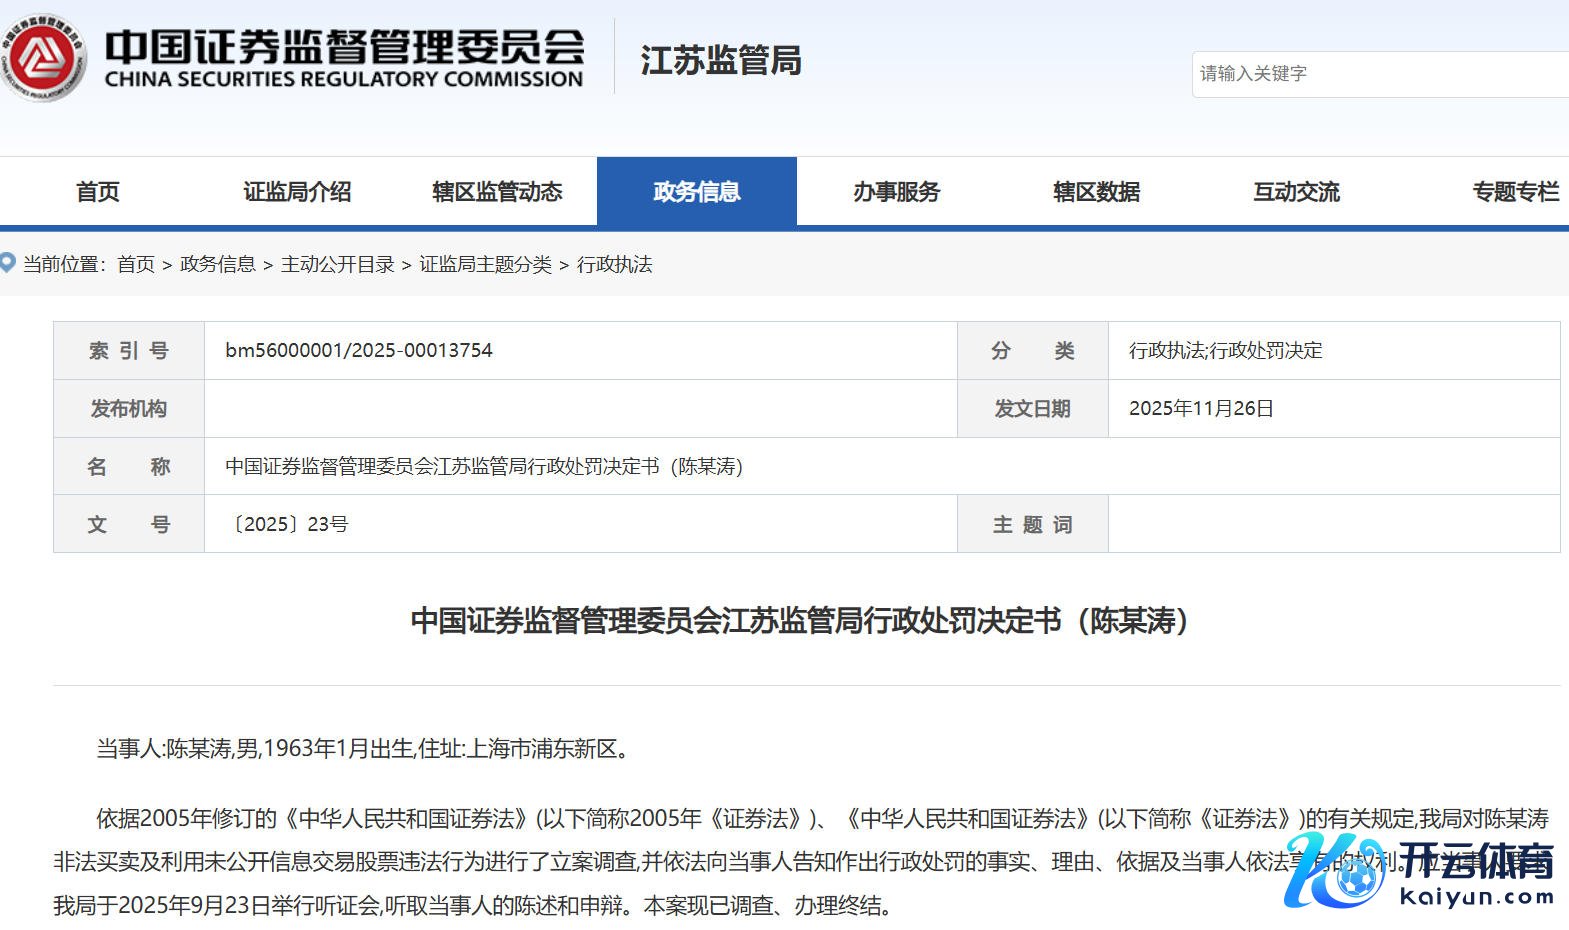Click the keyword search input field
The image size is (1569, 930).
(1380, 74)
